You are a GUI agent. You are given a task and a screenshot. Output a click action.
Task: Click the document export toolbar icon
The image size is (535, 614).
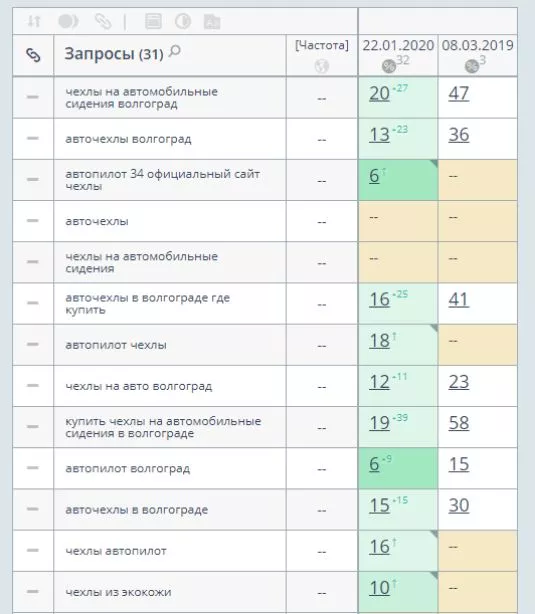pyautogui.click(x=212, y=22)
